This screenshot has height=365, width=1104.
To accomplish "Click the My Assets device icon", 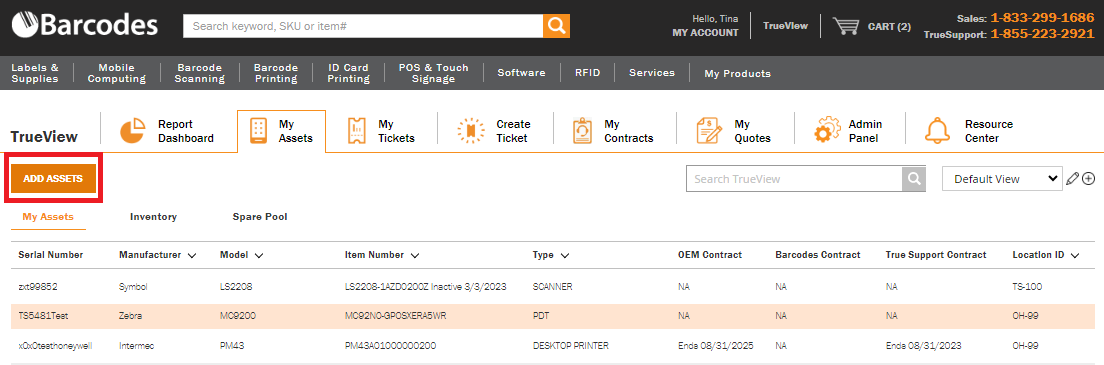I will coord(258,131).
